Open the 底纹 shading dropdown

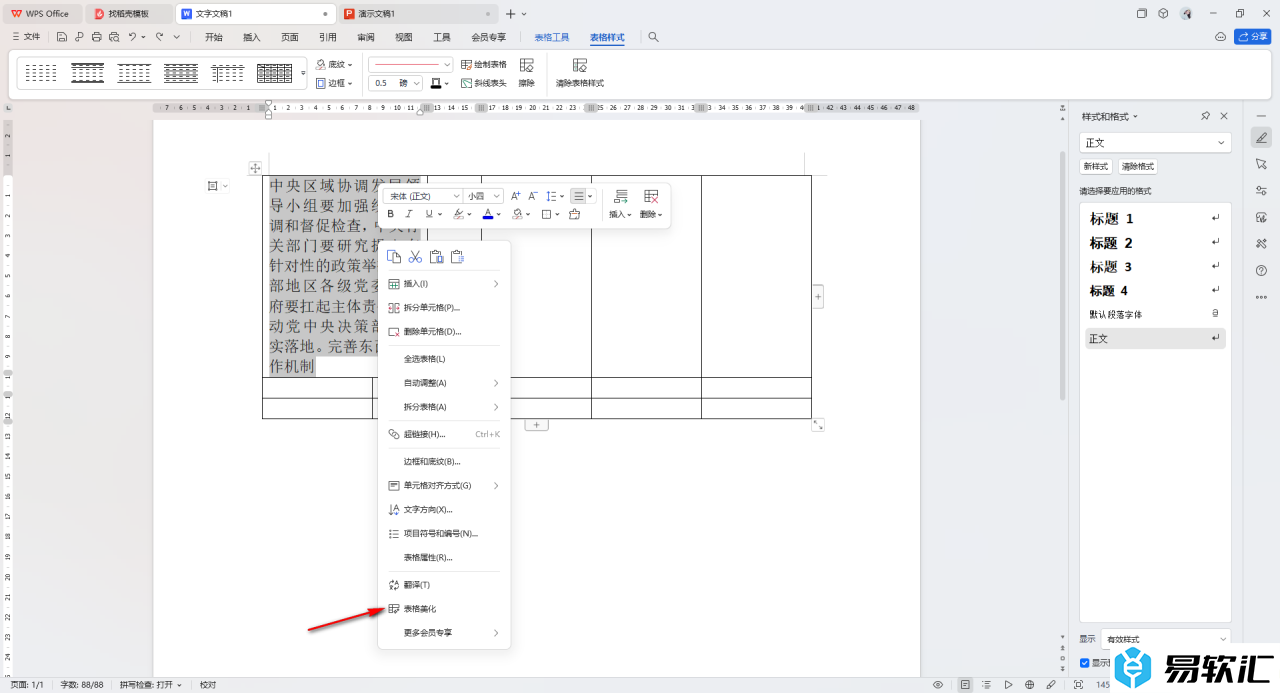pyautogui.click(x=335, y=64)
